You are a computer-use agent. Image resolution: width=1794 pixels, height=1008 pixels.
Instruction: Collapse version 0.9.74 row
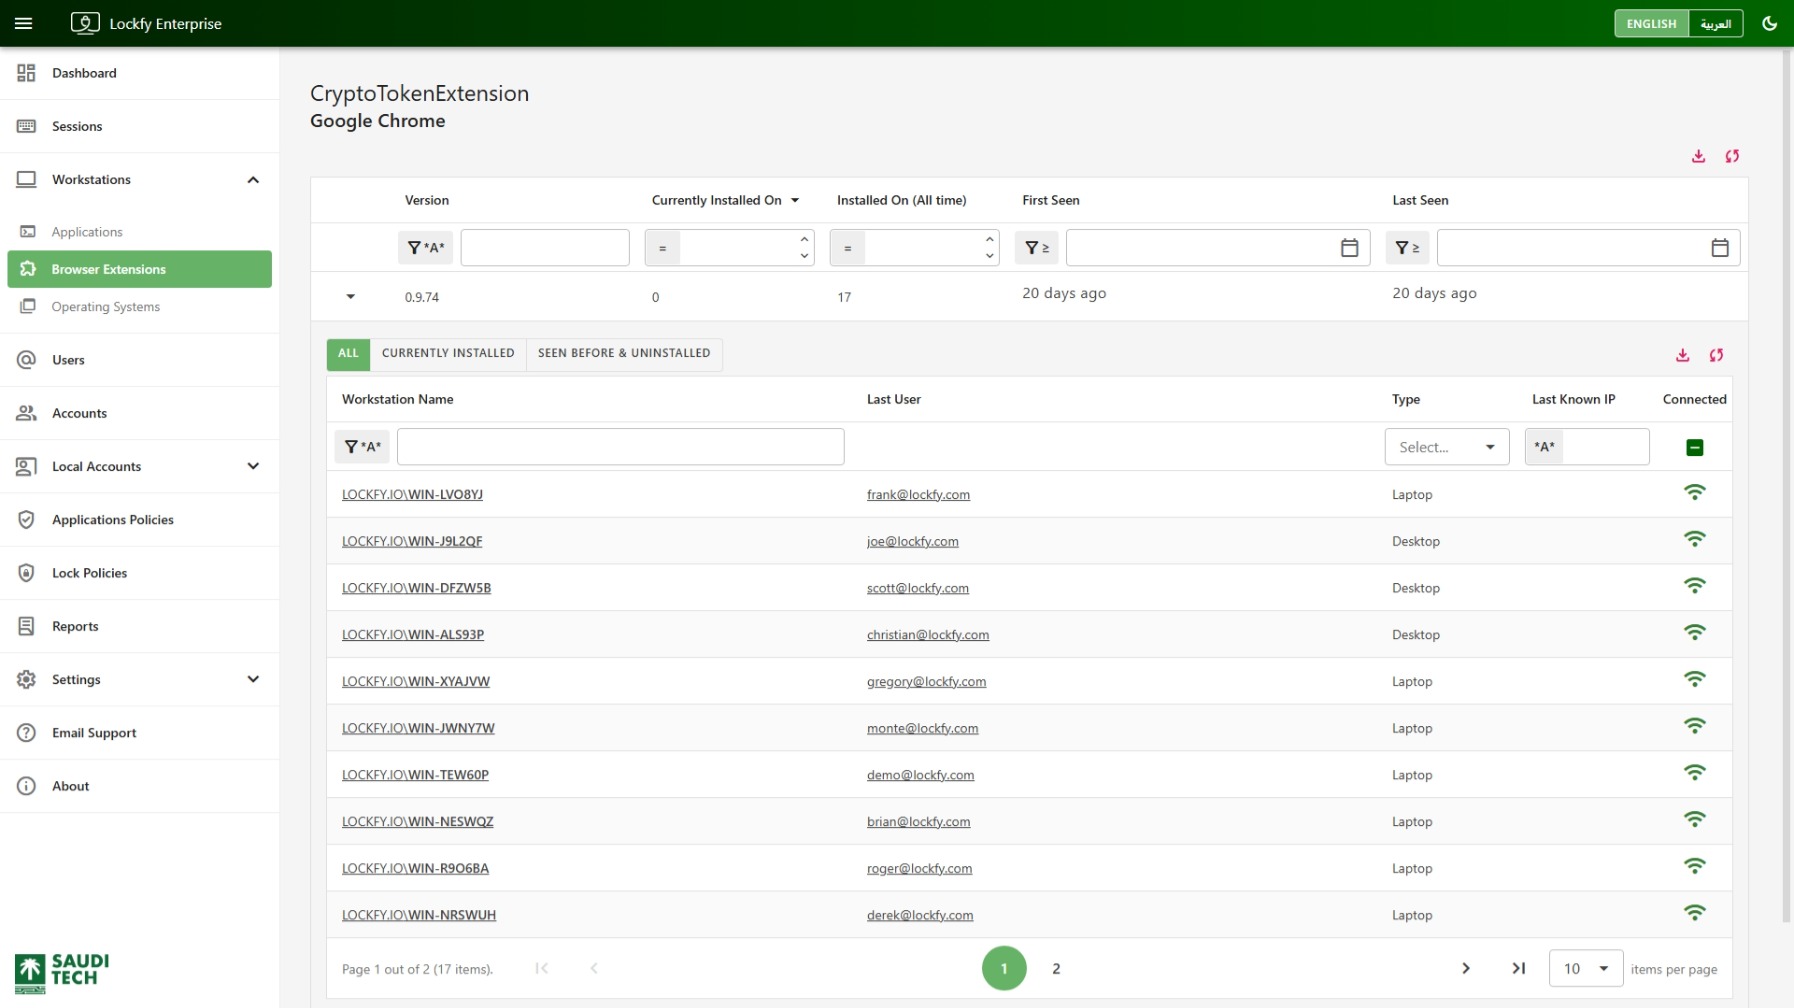[350, 297]
